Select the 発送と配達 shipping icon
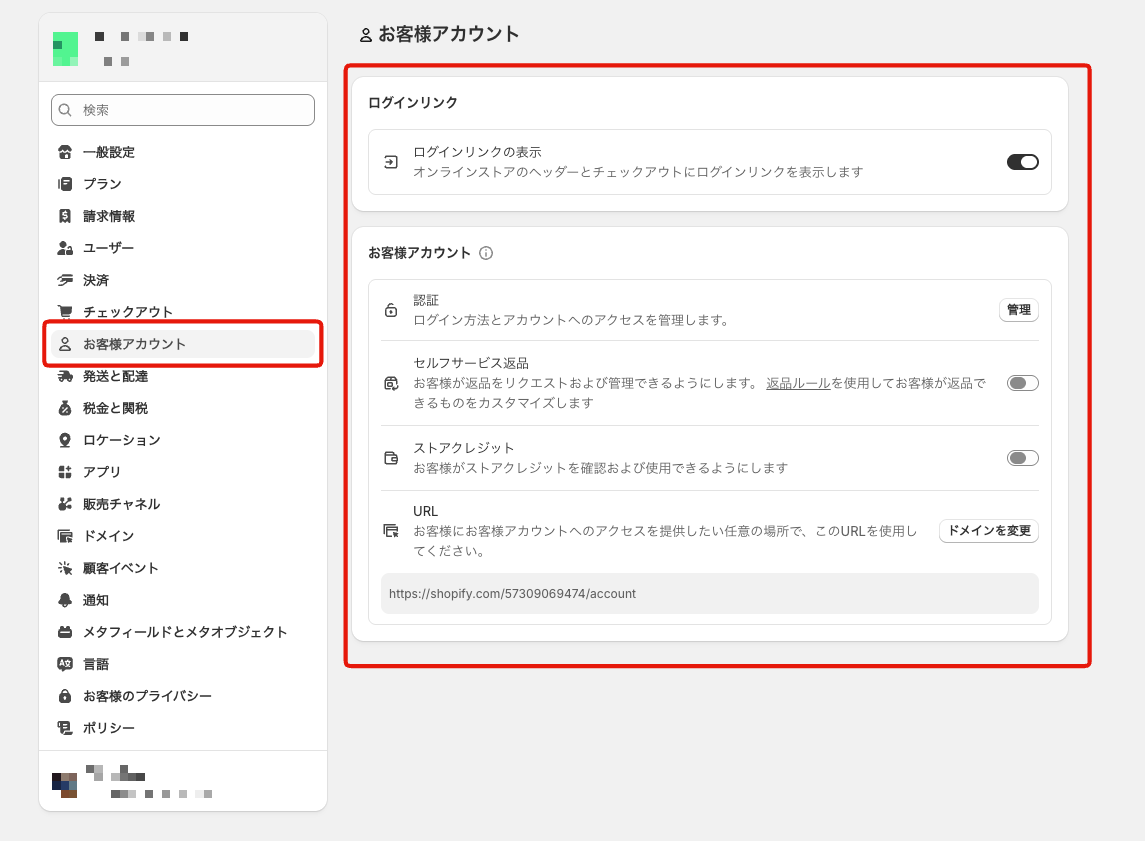1145x841 pixels. coord(65,375)
